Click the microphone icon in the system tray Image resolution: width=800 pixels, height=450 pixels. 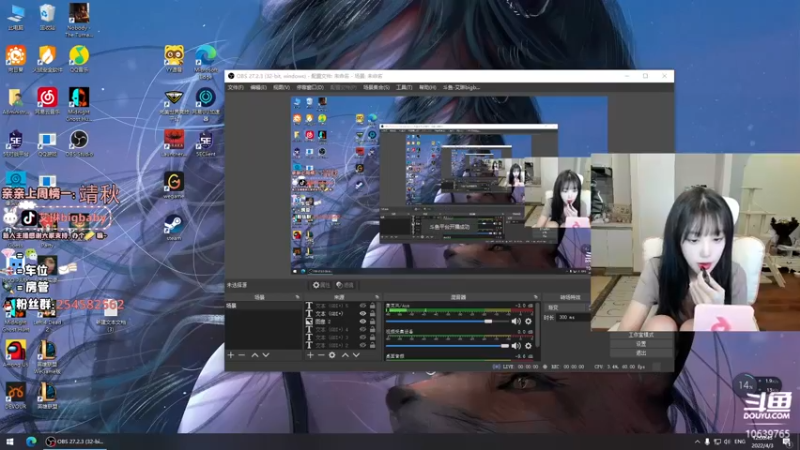707,441
